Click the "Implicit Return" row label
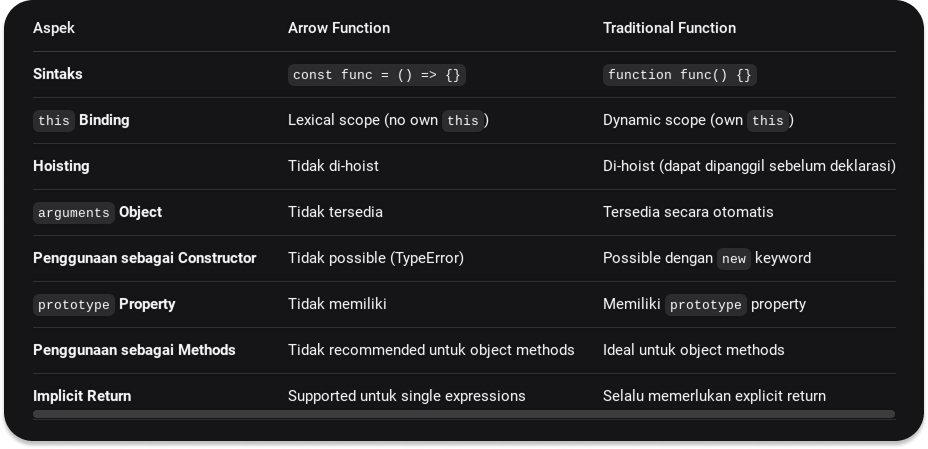 (82, 396)
